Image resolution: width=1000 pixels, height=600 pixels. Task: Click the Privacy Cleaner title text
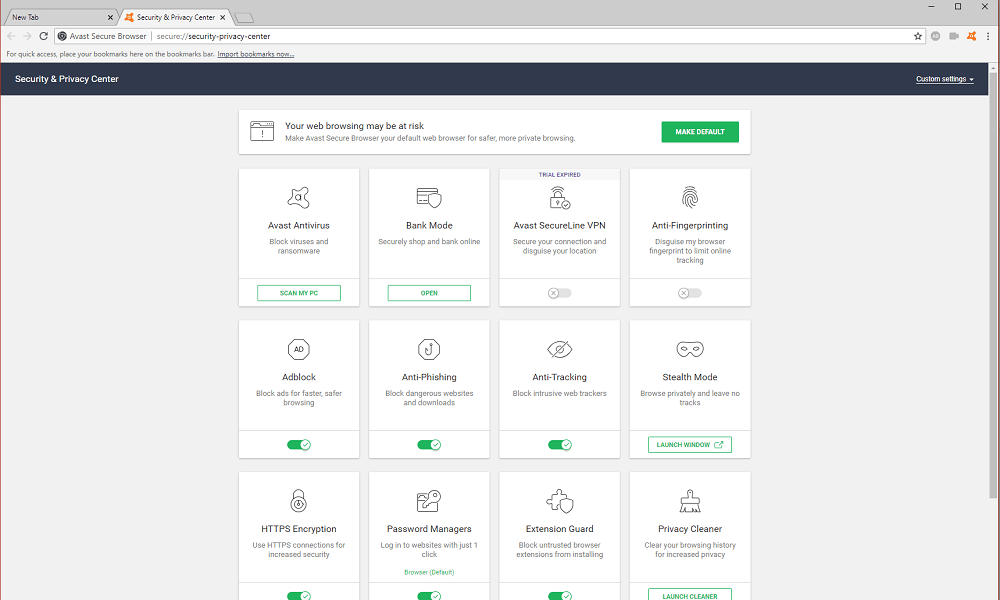point(690,529)
